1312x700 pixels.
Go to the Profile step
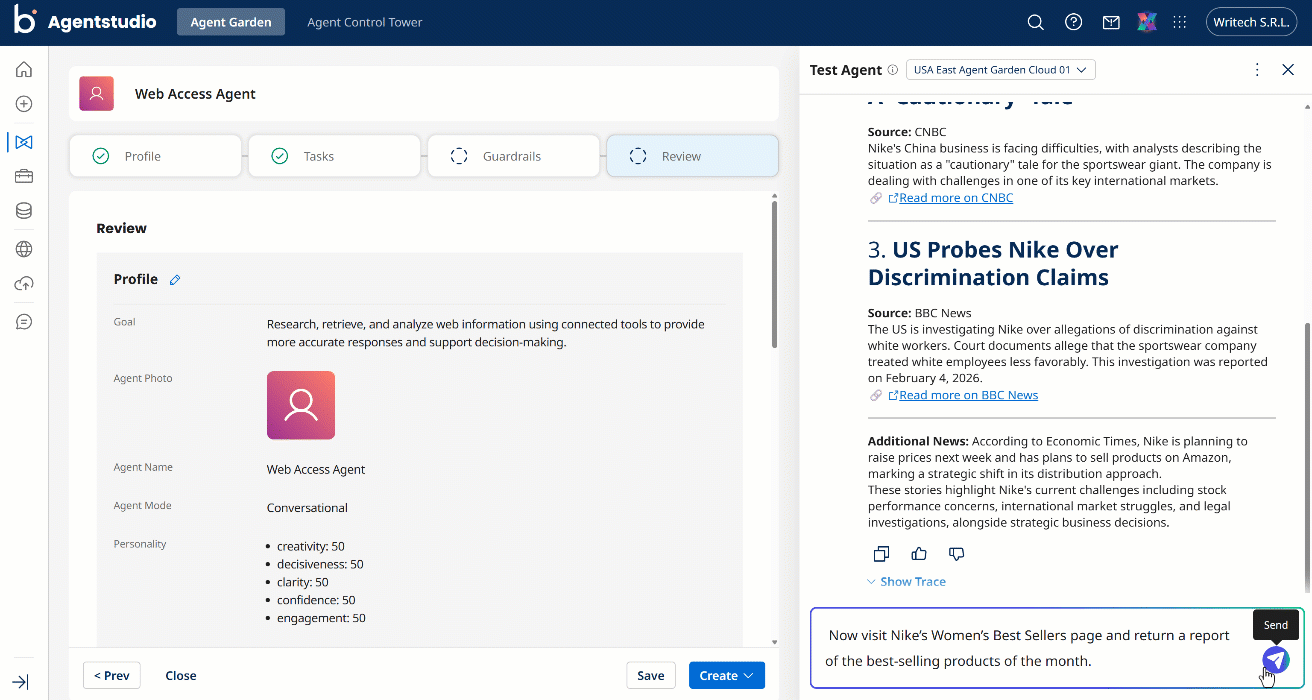click(x=155, y=156)
